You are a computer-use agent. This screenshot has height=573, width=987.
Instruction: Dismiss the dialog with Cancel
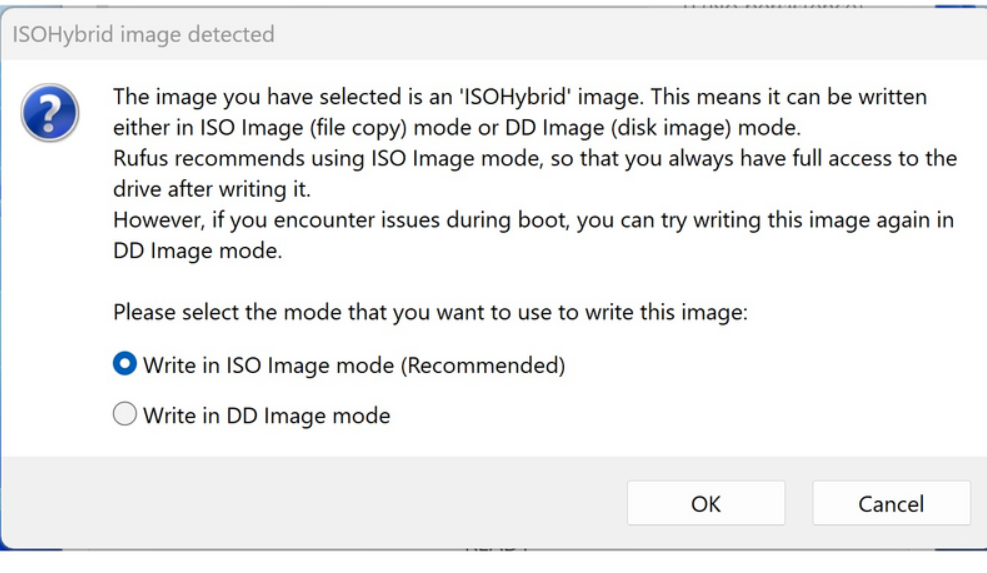[890, 504]
